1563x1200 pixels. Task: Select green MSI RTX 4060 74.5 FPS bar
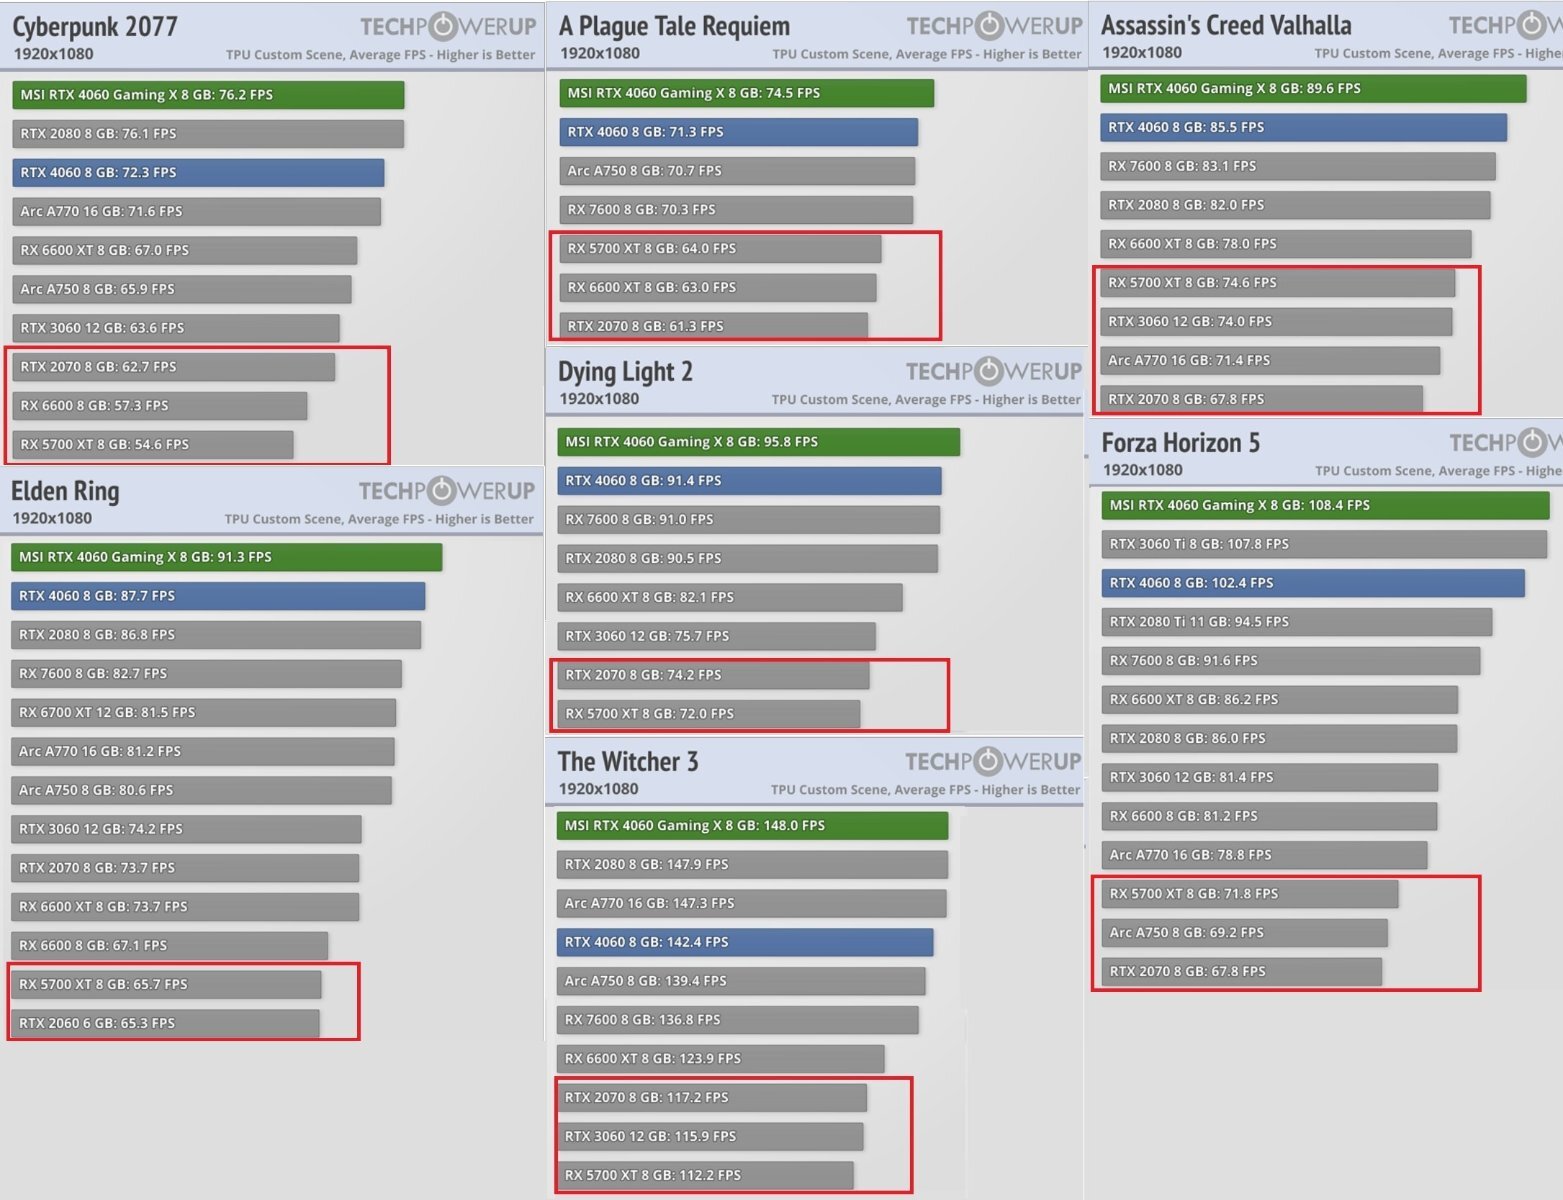[x=747, y=93]
